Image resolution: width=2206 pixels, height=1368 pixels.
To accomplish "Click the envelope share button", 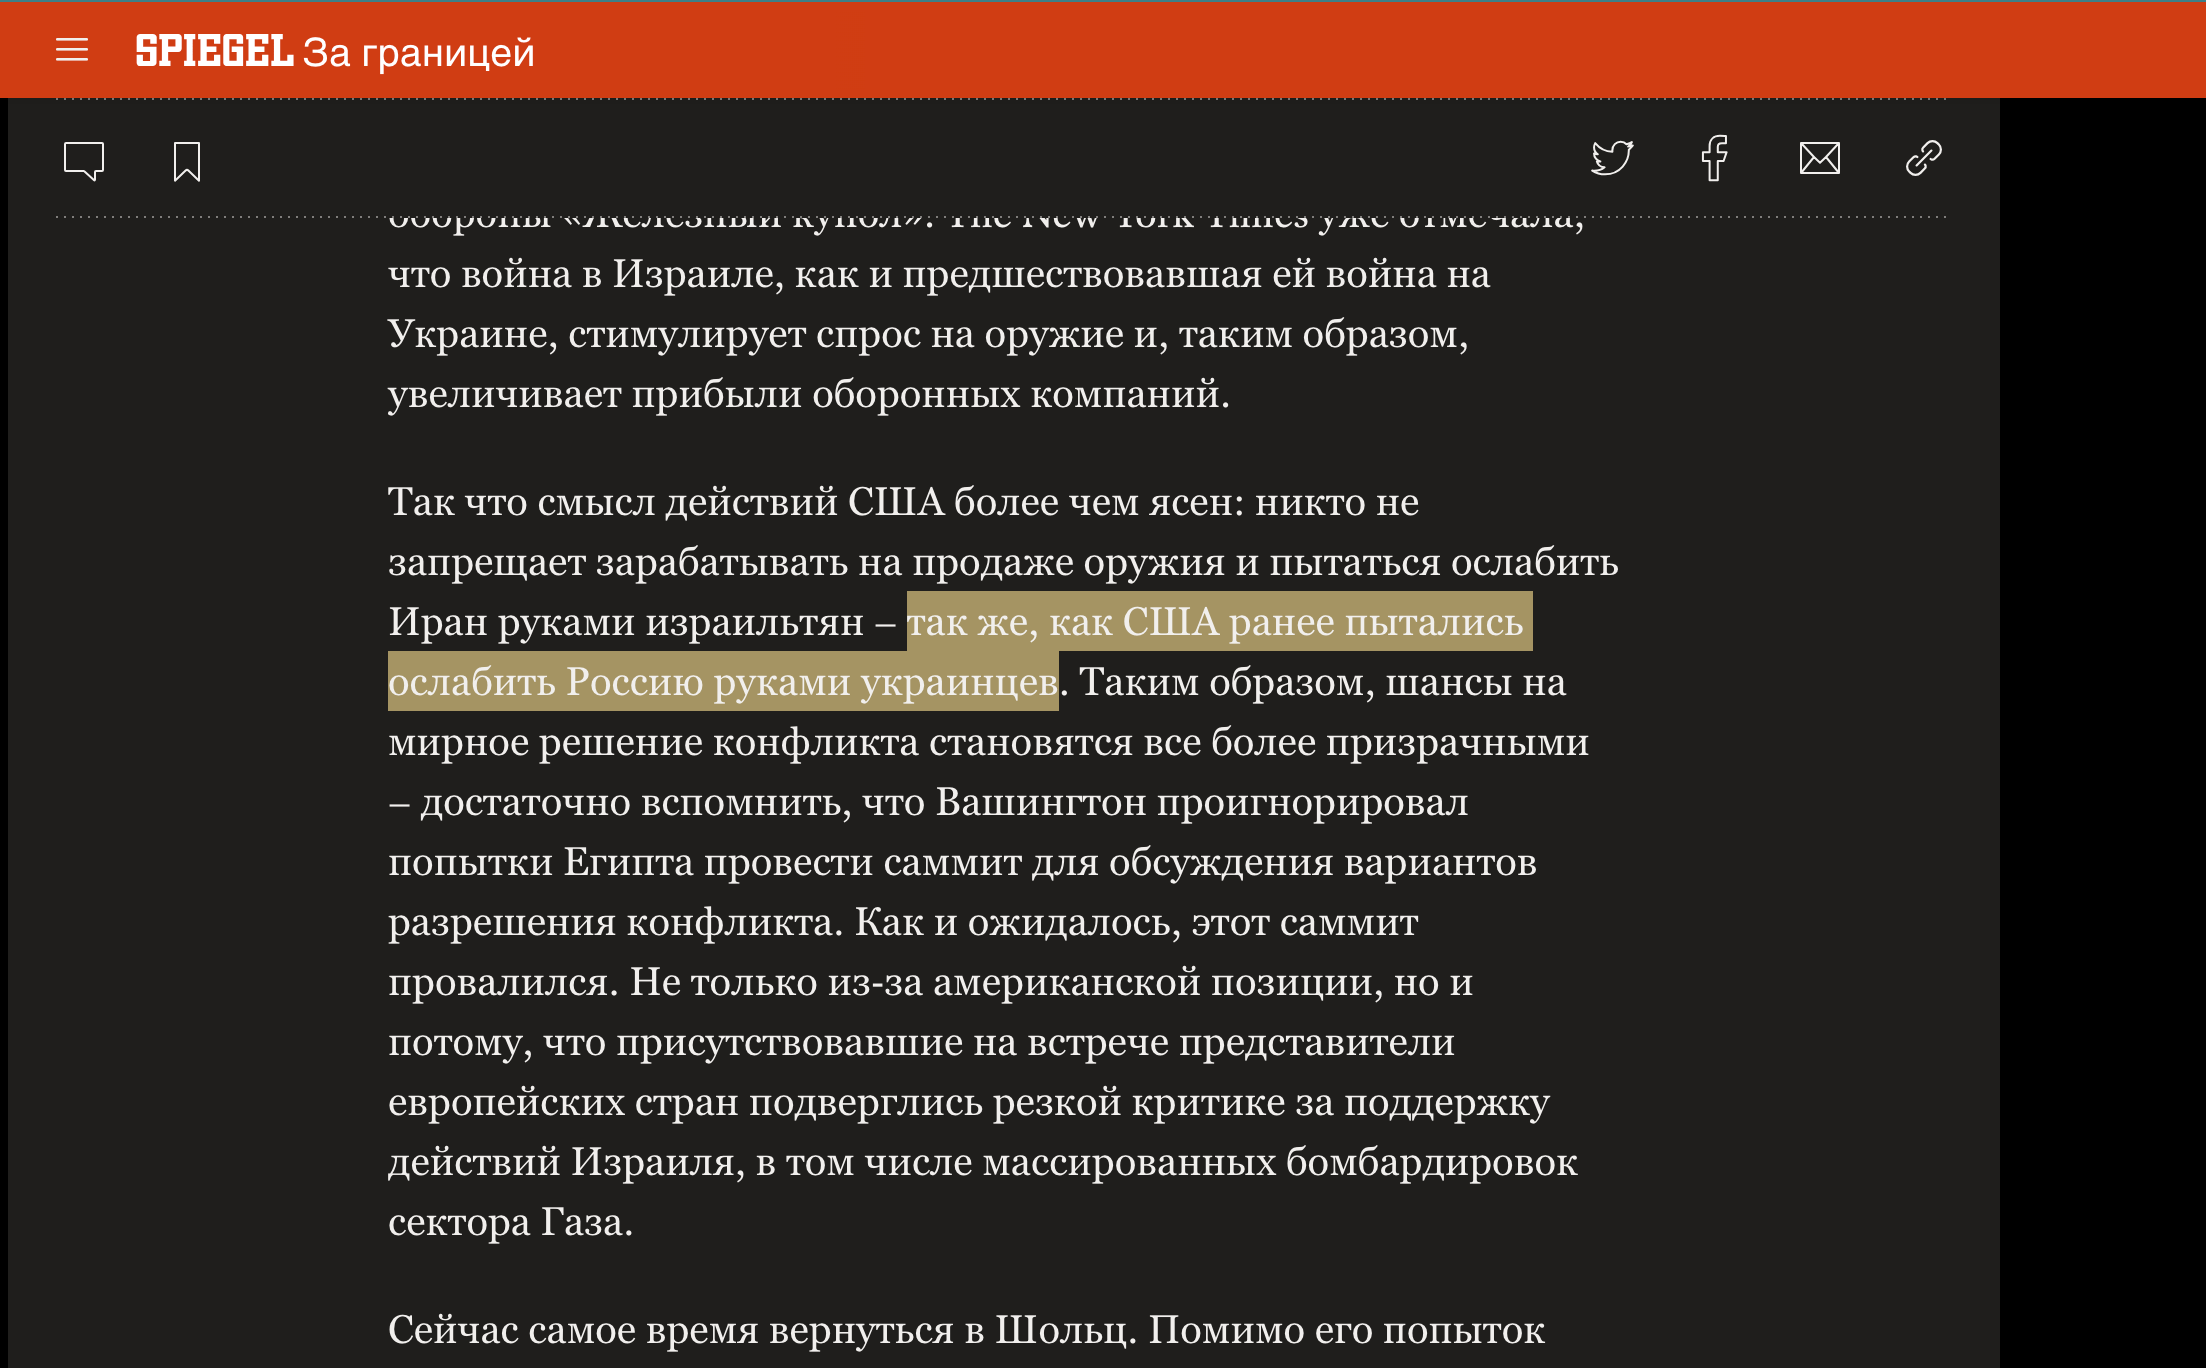I will point(1820,160).
